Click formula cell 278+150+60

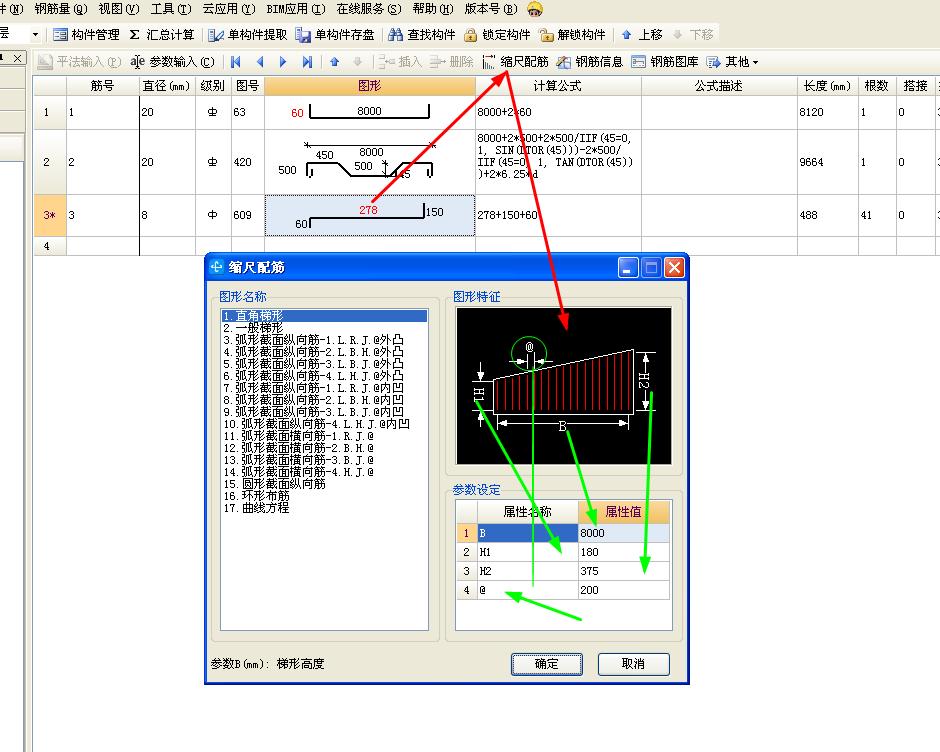click(x=558, y=215)
